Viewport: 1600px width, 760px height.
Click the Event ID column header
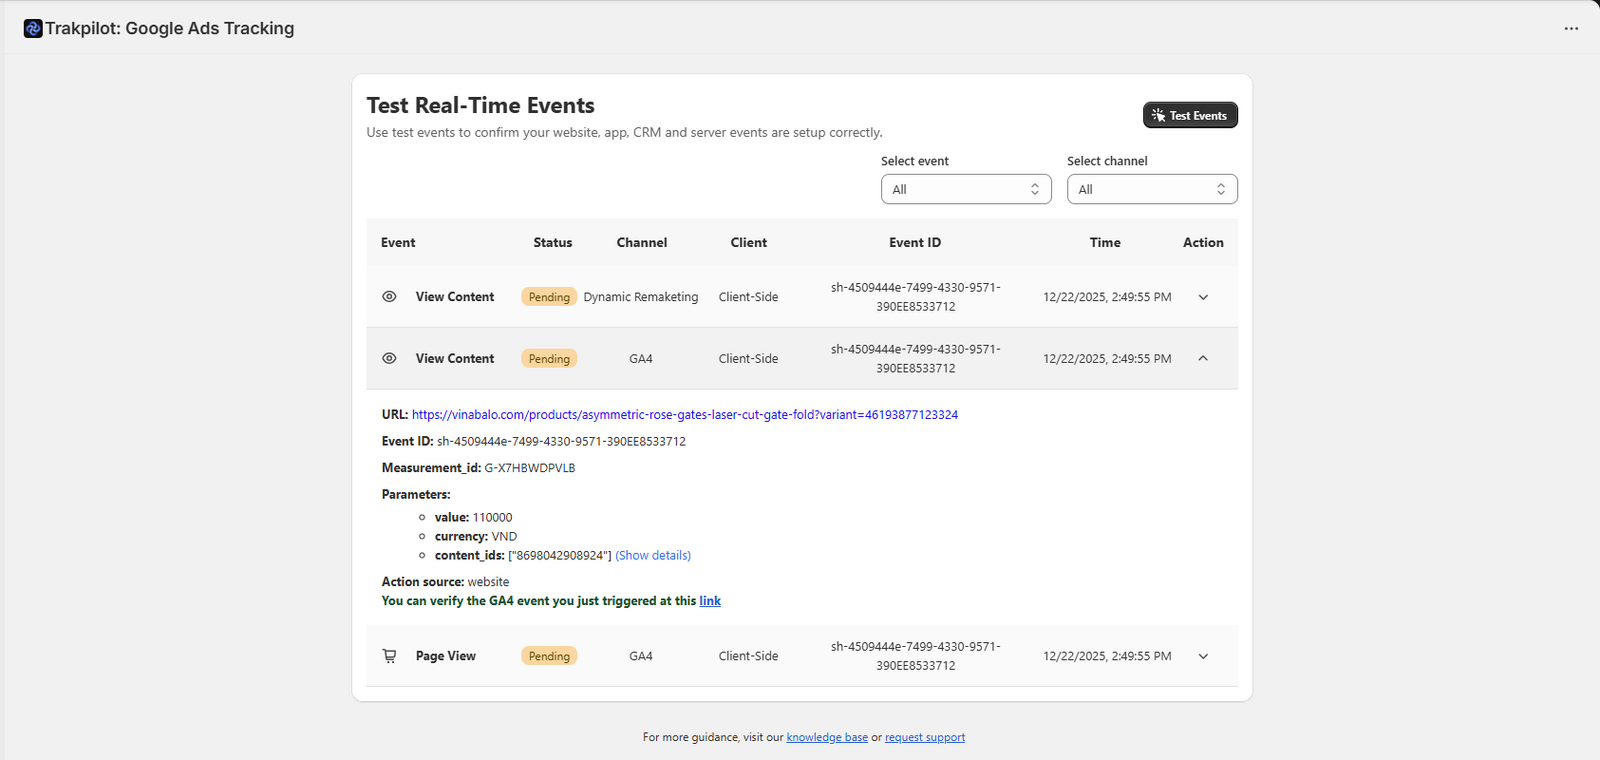click(x=915, y=242)
